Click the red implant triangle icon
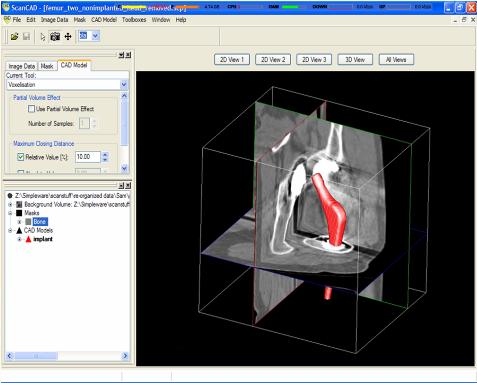The height and width of the screenshot is (383, 477). 28,239
